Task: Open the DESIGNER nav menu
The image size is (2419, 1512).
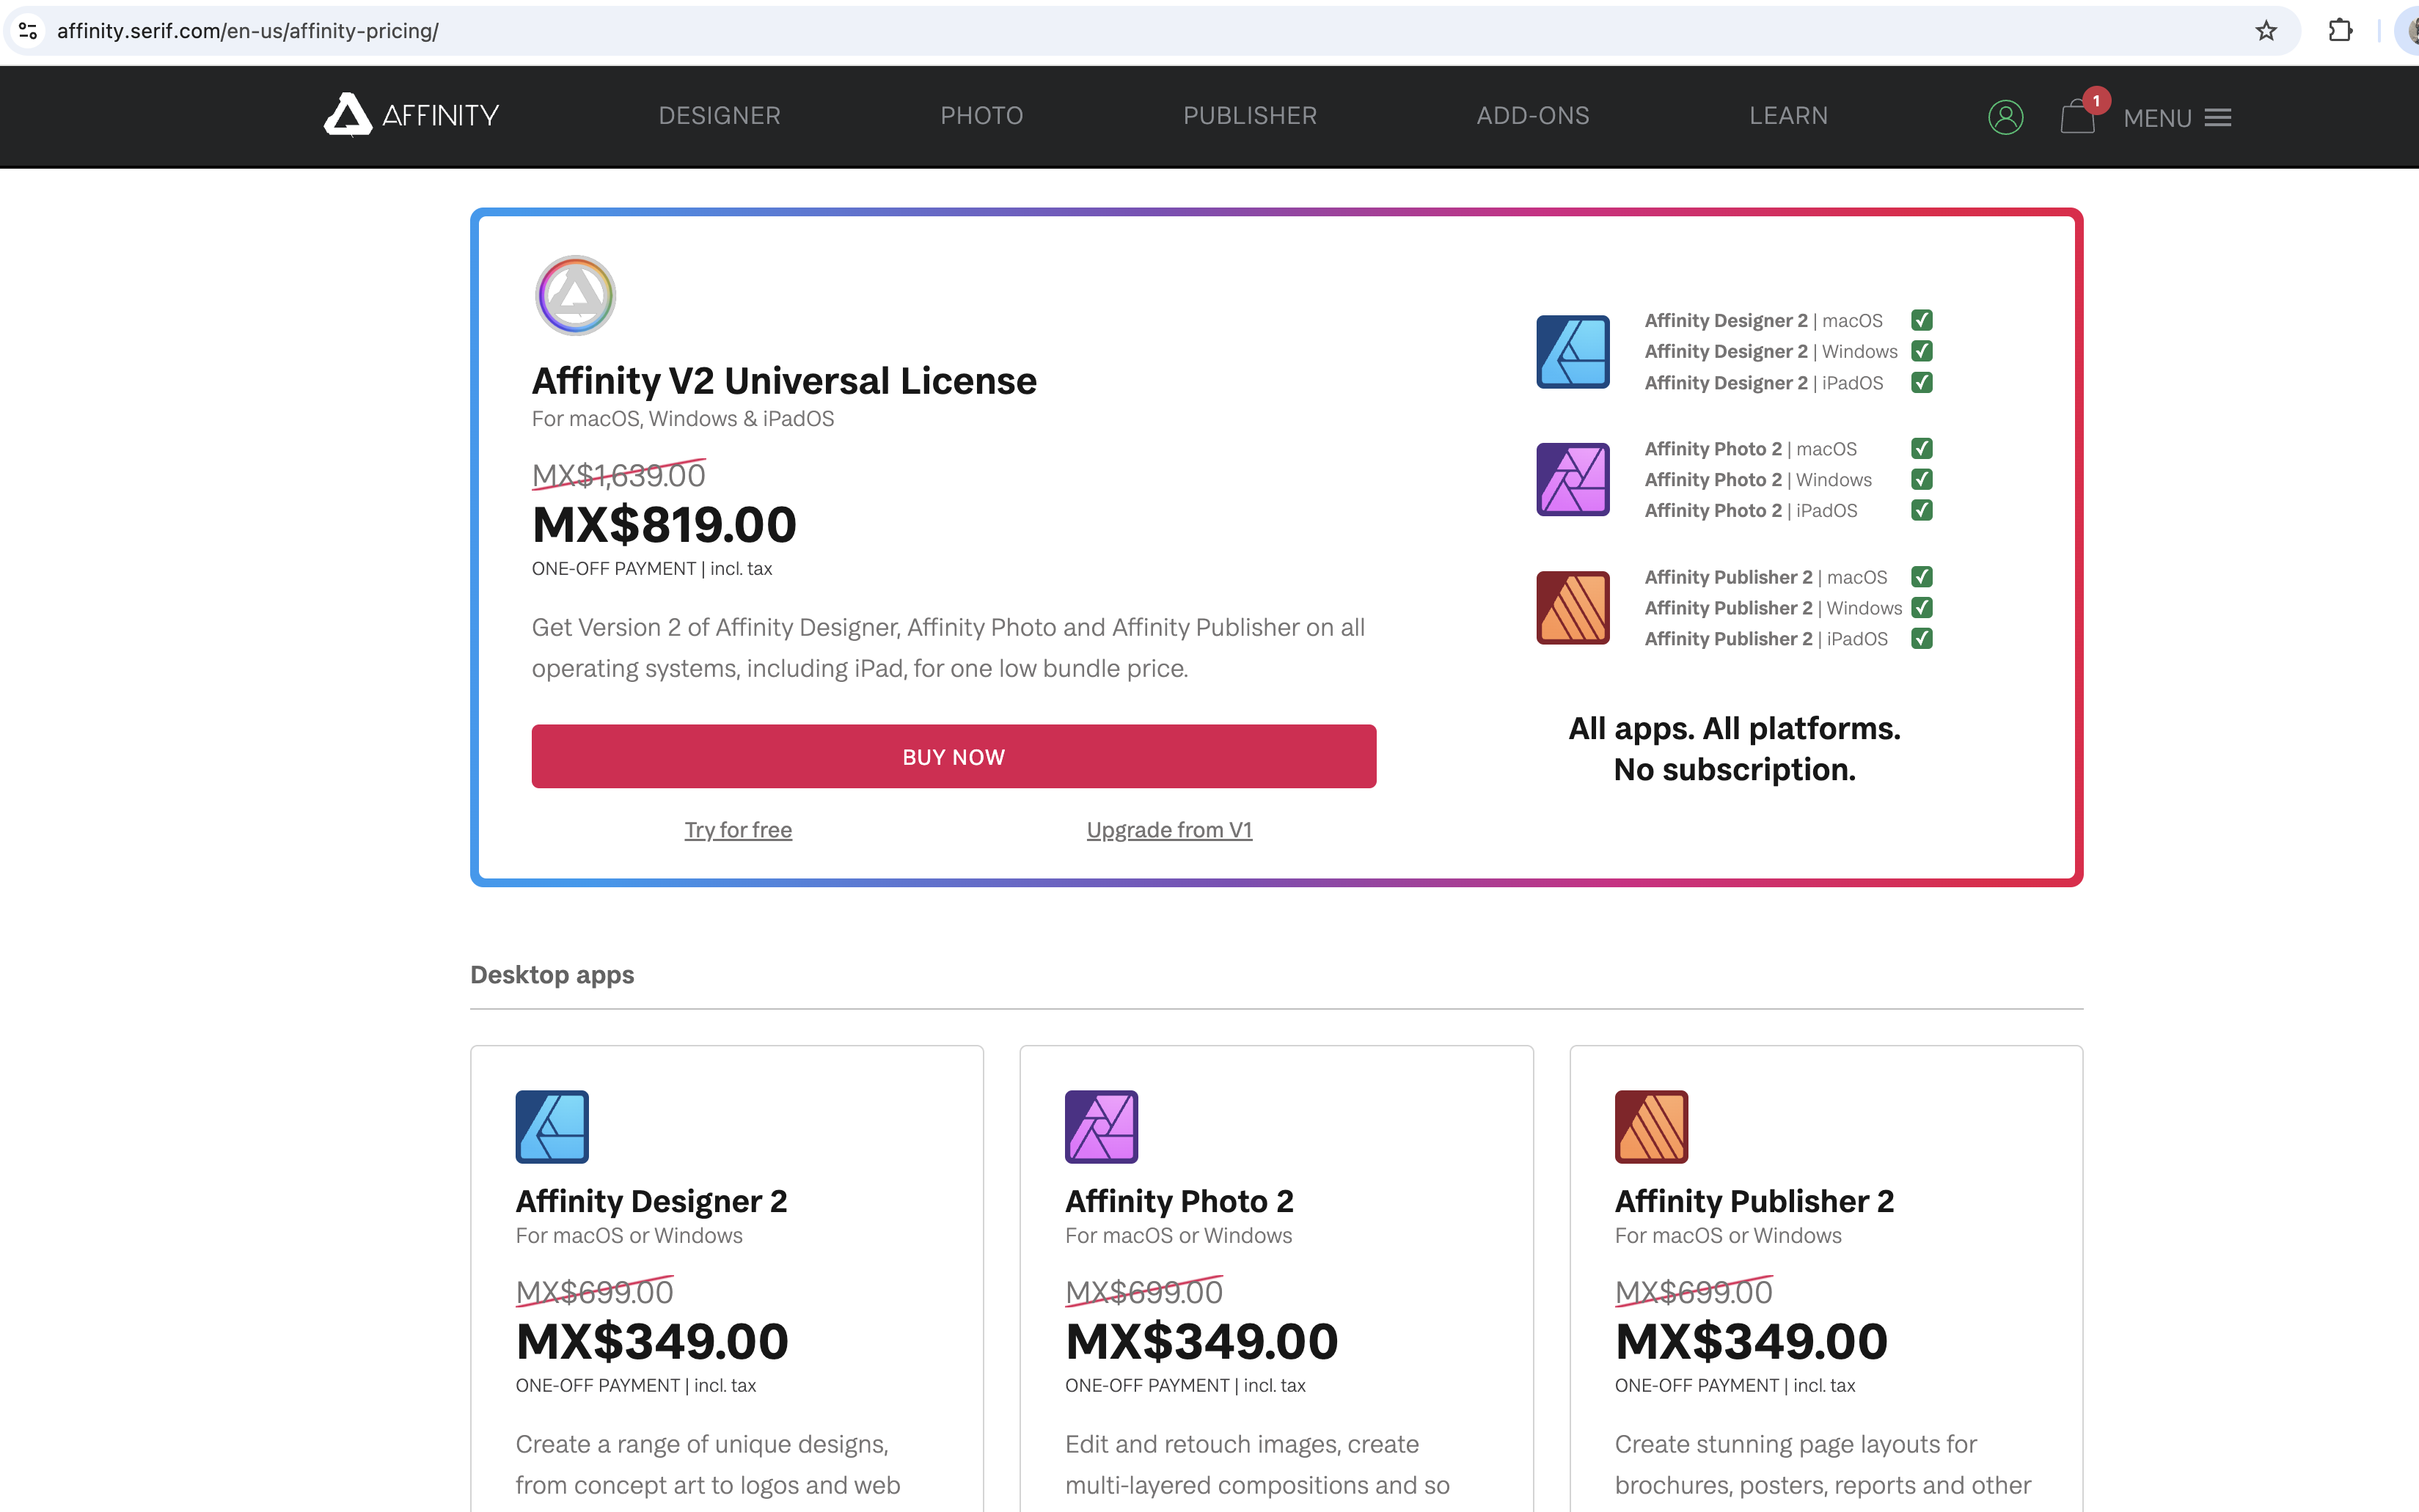Action: pos(719,116)
